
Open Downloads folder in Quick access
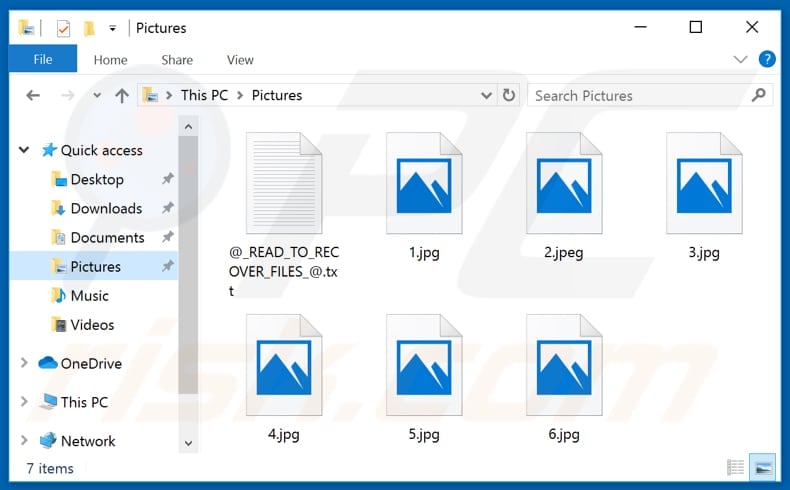click(x=106, y=208)
